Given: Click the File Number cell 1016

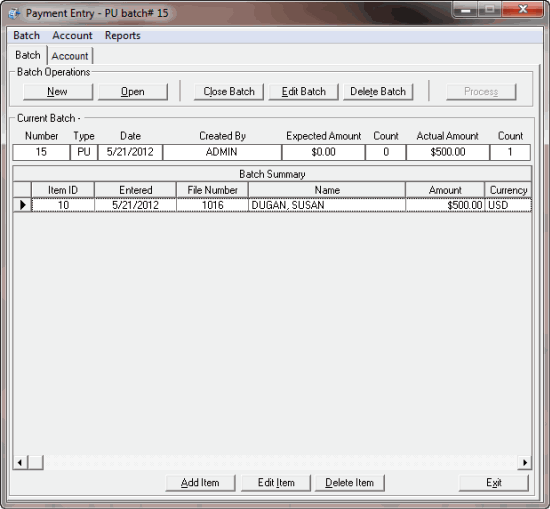Looking at the screenshot, I should pos(212,205).
